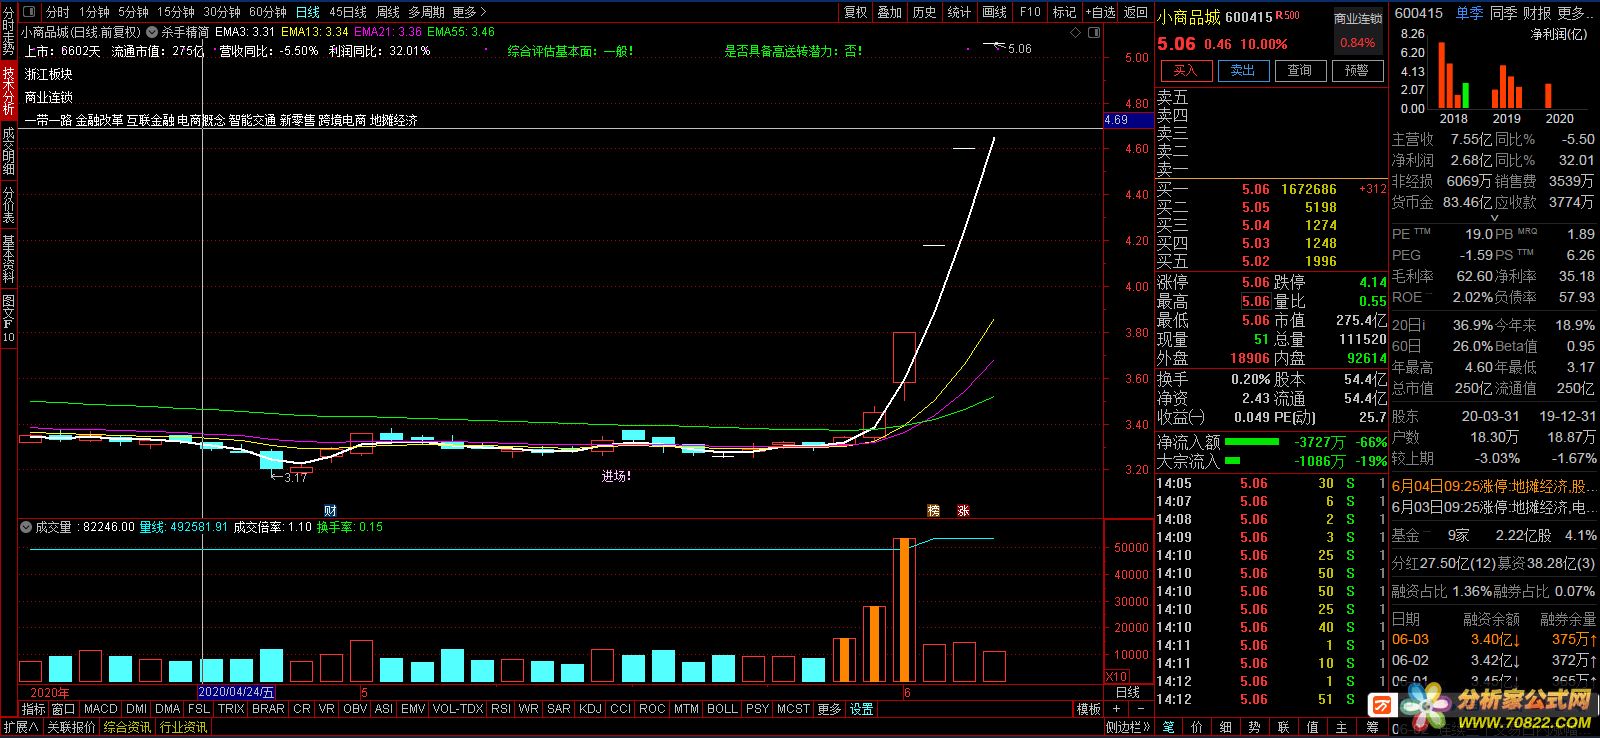Click the 主 tab in the bottom-right bar
1600x738 pixels.
point(1342,727)
